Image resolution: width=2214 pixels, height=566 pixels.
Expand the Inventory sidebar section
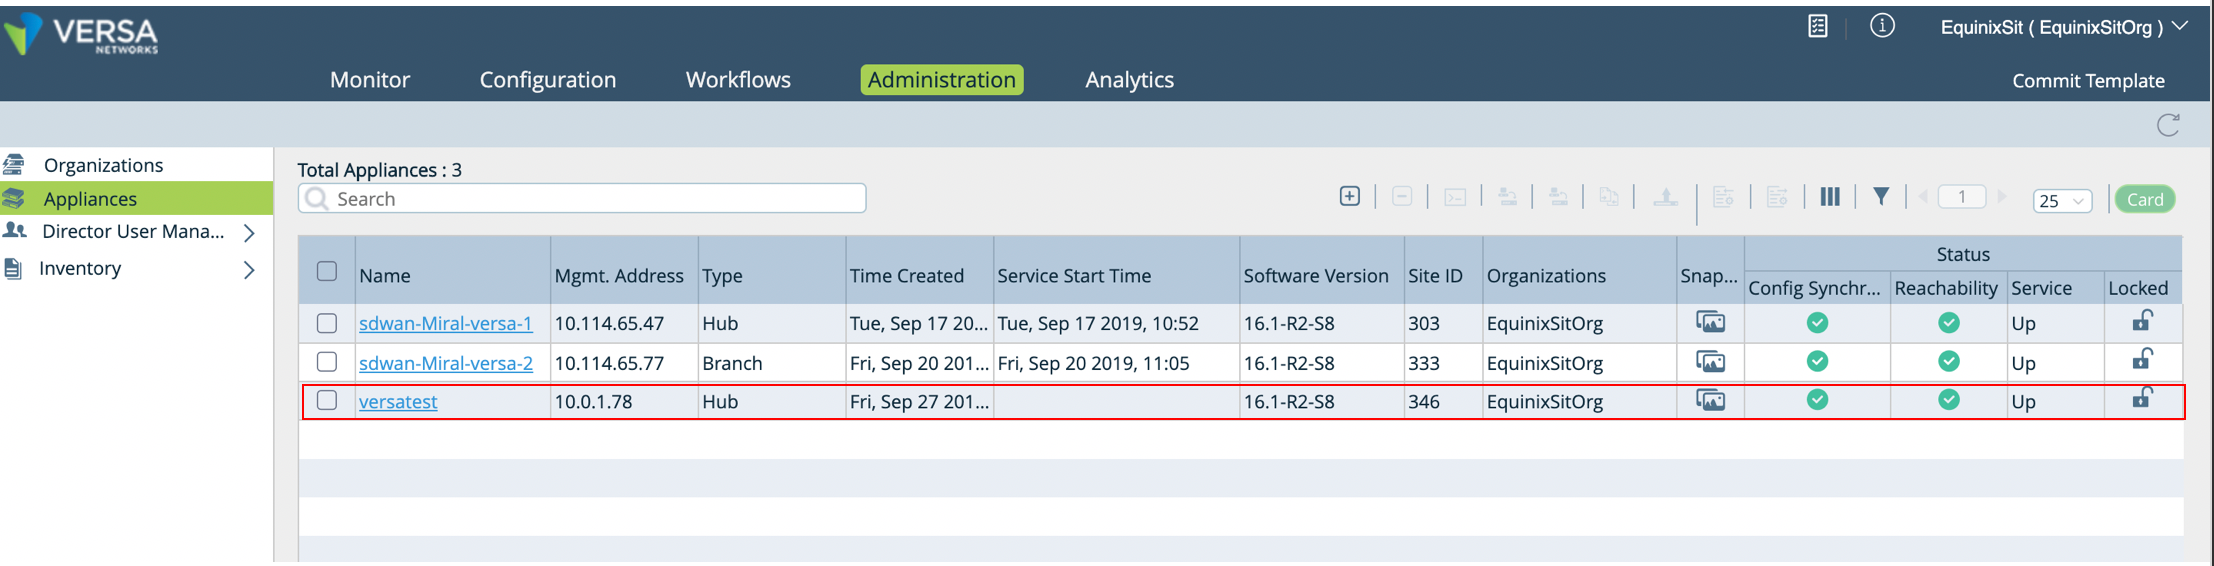[x=249, y=270]
